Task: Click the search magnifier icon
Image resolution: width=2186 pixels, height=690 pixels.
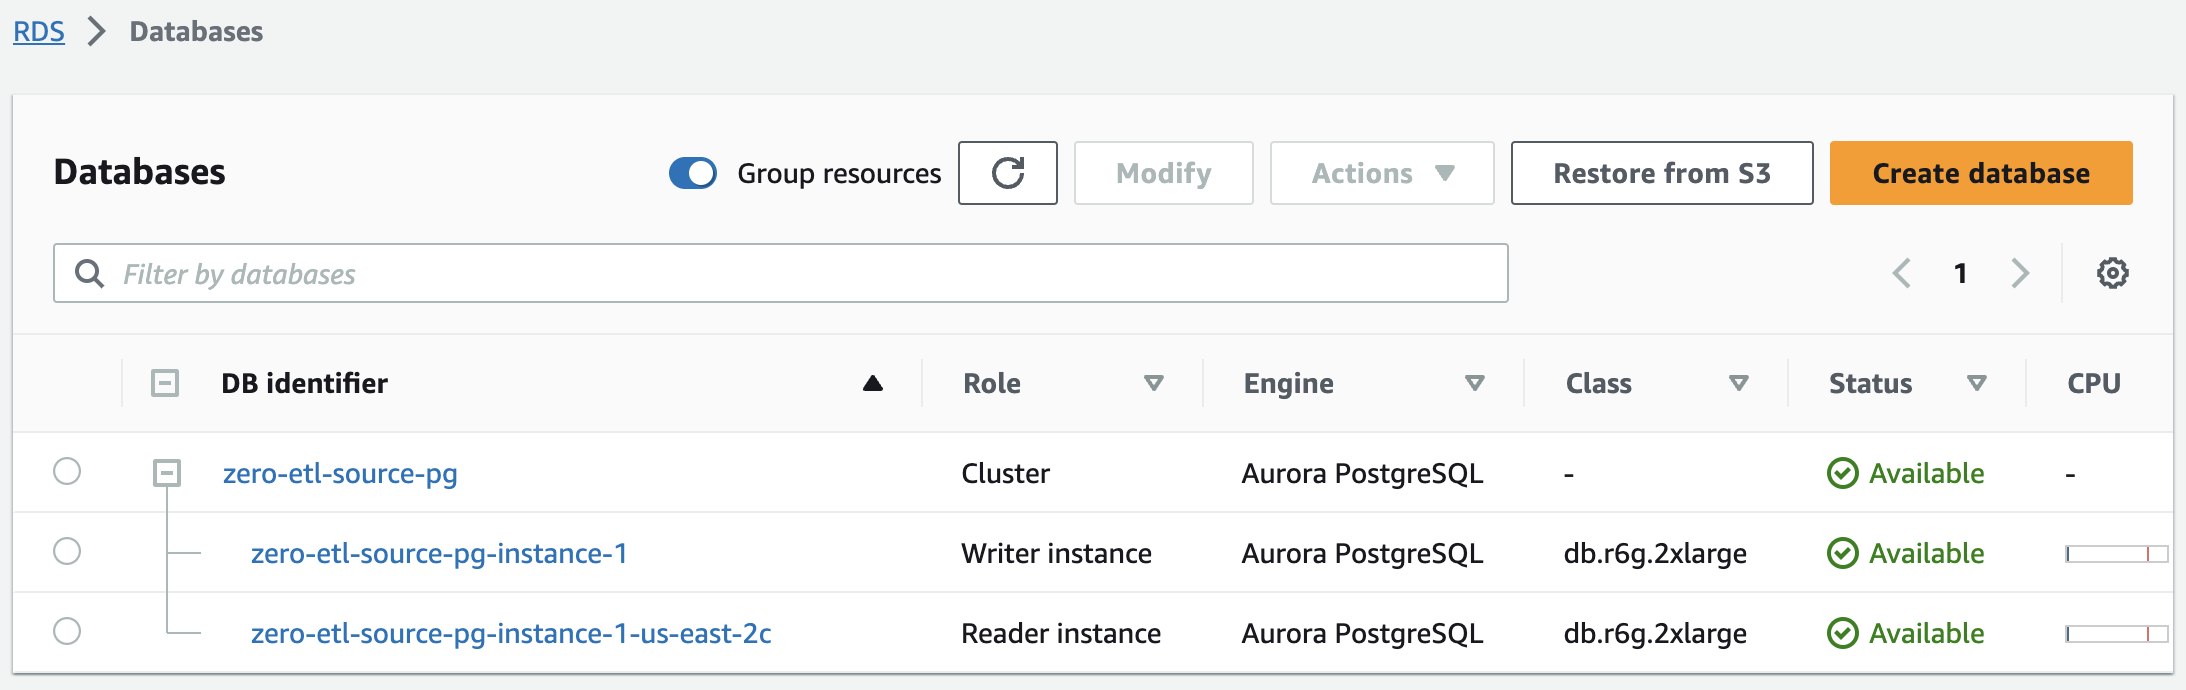Action: click(90, 273)
